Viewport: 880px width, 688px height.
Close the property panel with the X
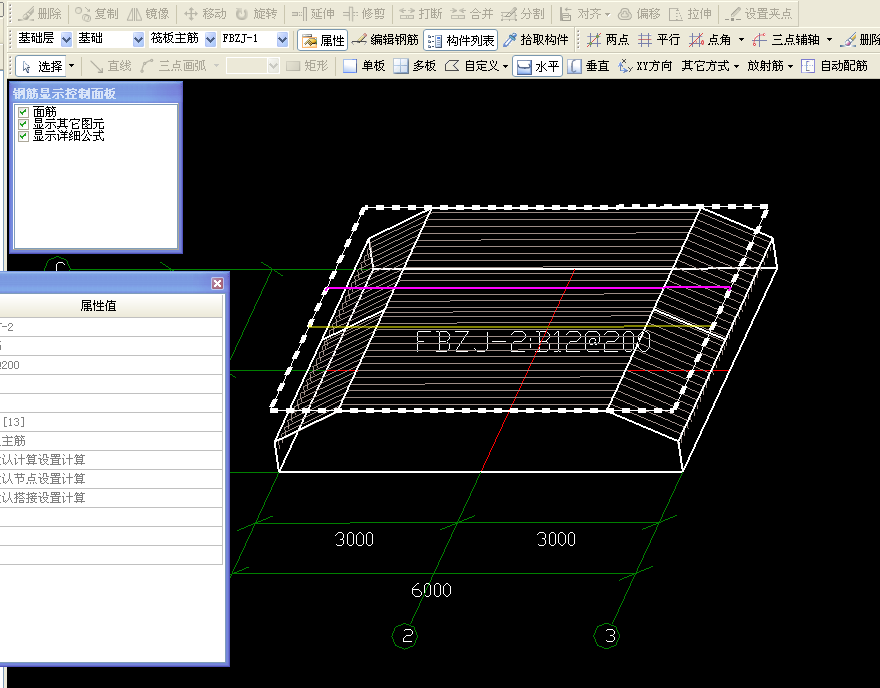point(218,283)
